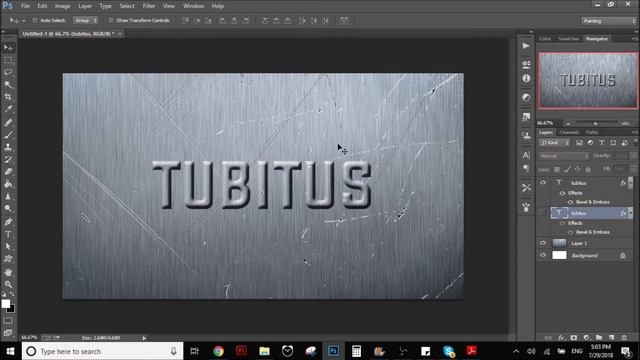This screenshot has width=640, height=360.
Task: Toggle Bevel & Emboss eye of highlighted tubitus layer
Action: 570,232
